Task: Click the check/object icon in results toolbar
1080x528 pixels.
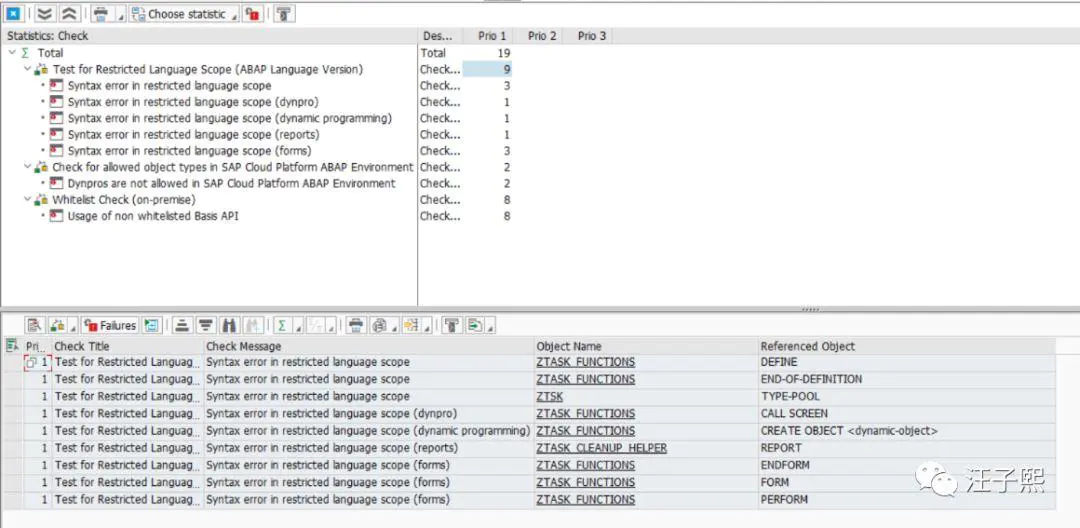Action: coord(56,325)
